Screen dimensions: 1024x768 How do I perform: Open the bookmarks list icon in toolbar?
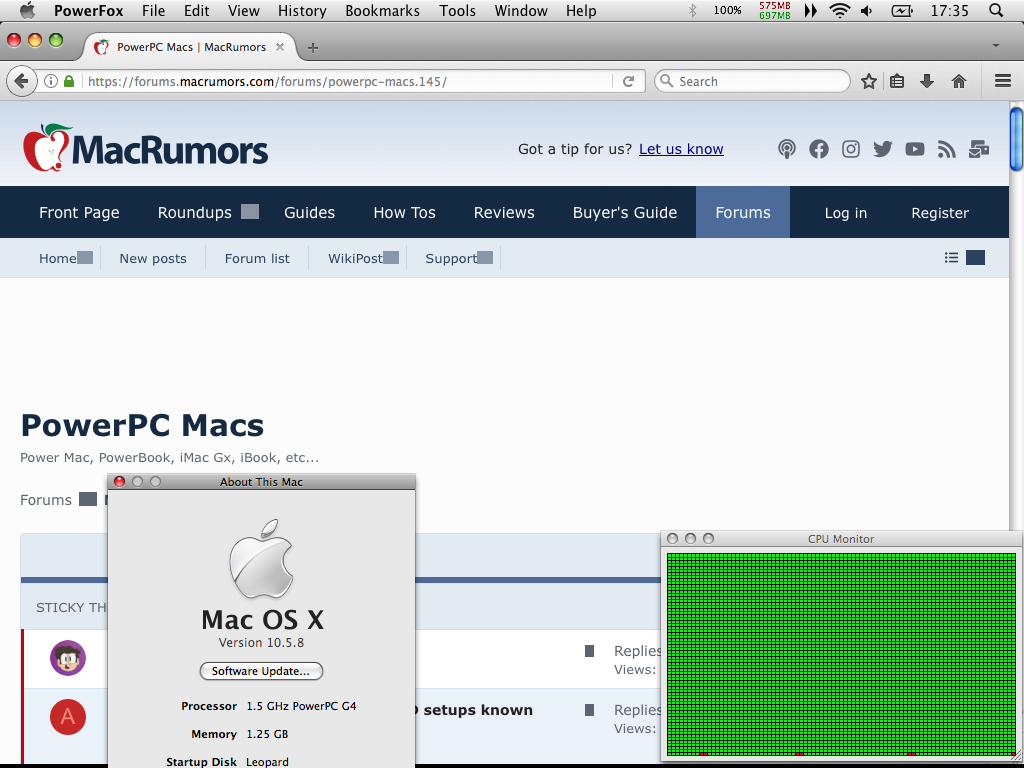897,82
